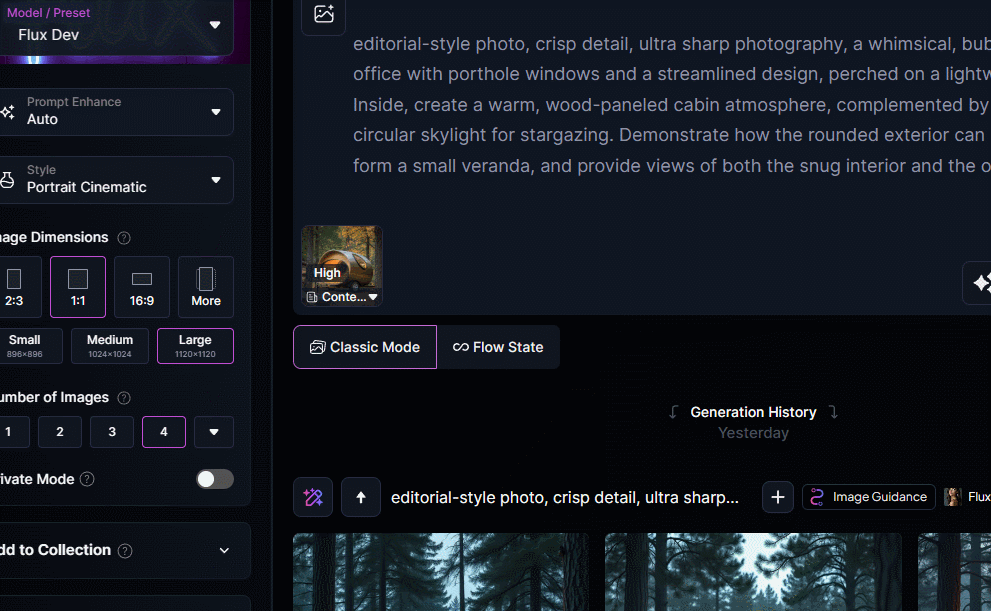Open the Style Portrait Cinematic dropdown

click(x=116, y=180)
